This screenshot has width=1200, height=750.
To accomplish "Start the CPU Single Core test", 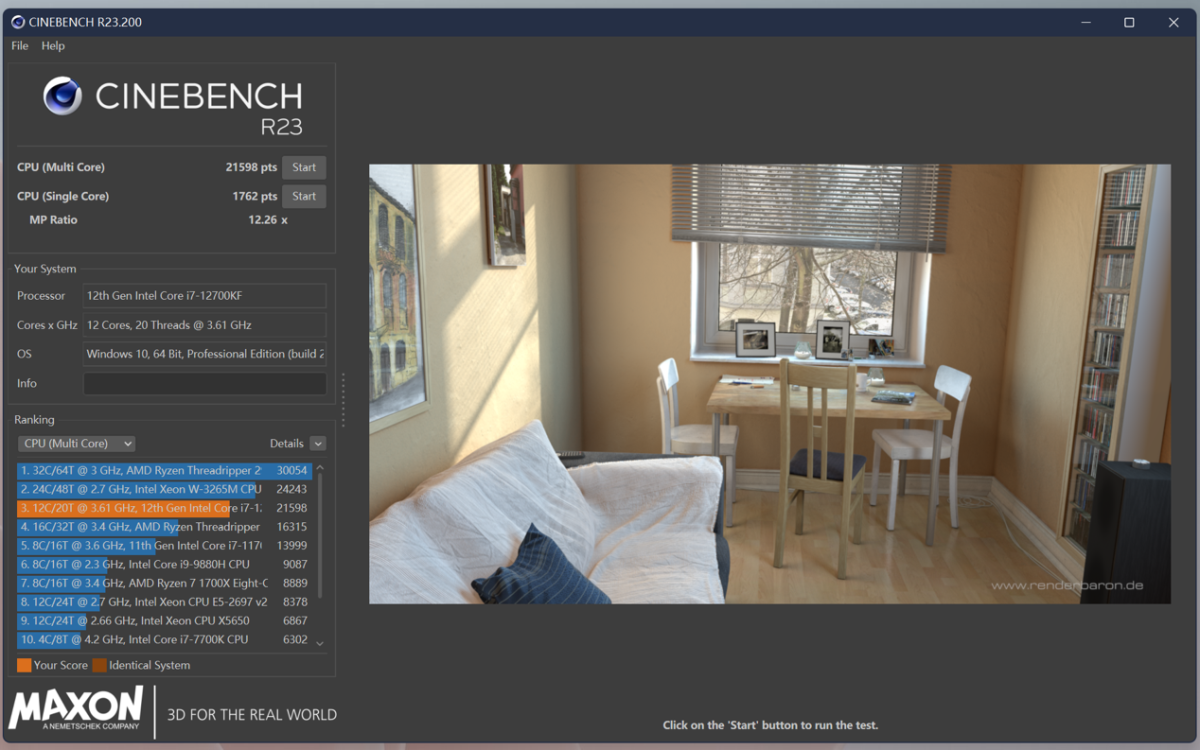I will coord(304,197).
